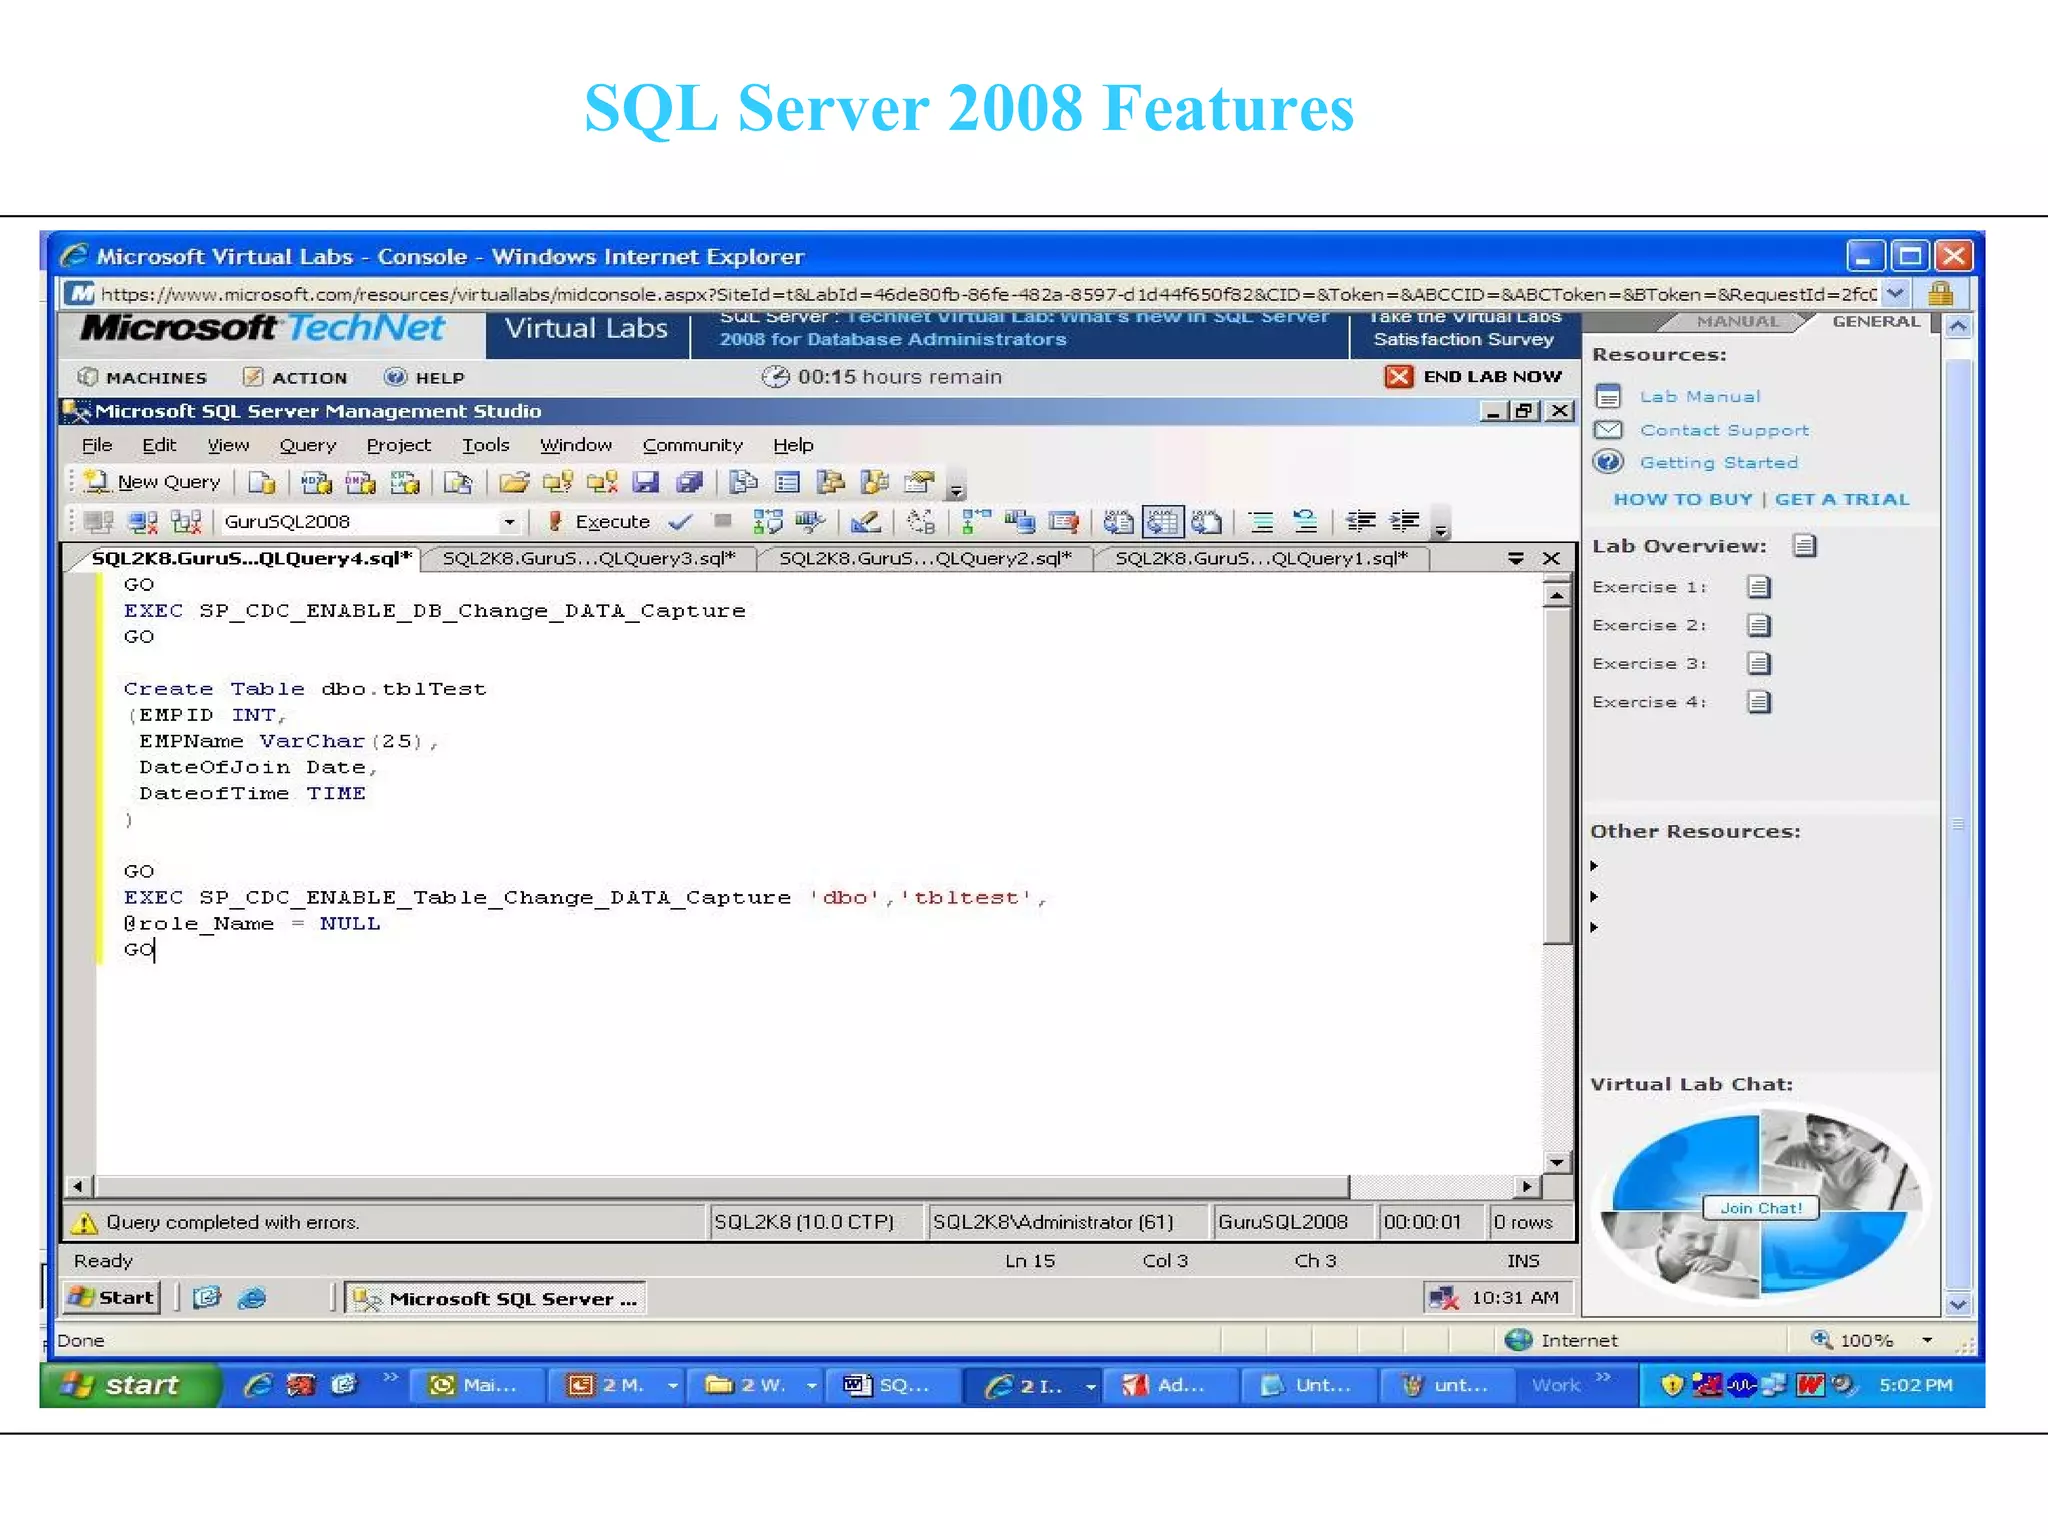2048x1536 pixels.
Task: Click the editor's horizontal scrollbar track
Action: (1430, 1186)
